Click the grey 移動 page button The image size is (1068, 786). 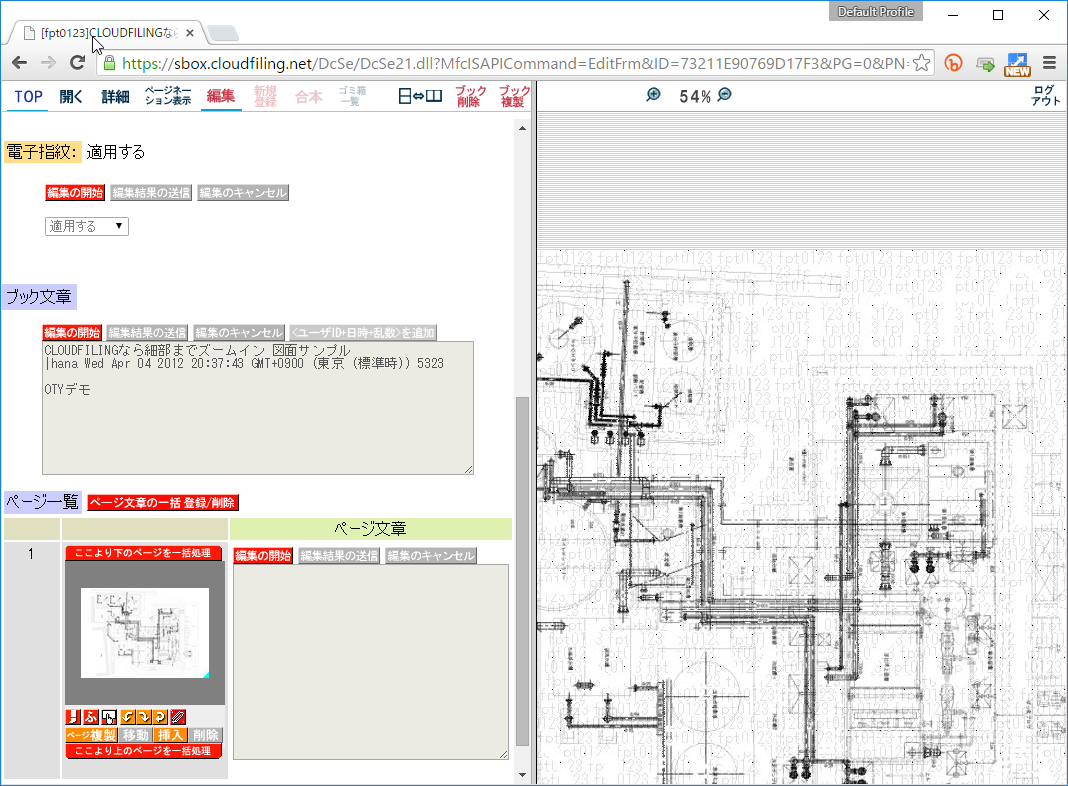[x=136, y=735]
